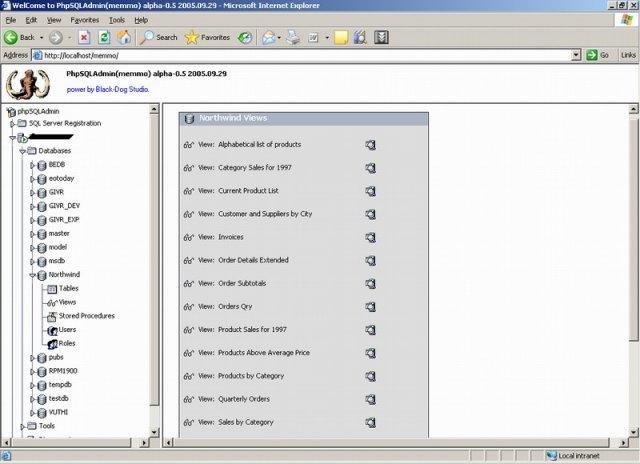Open Northwind Users node
The width and height of the screenshot is (640, 464).
click(x=67, y=330)
